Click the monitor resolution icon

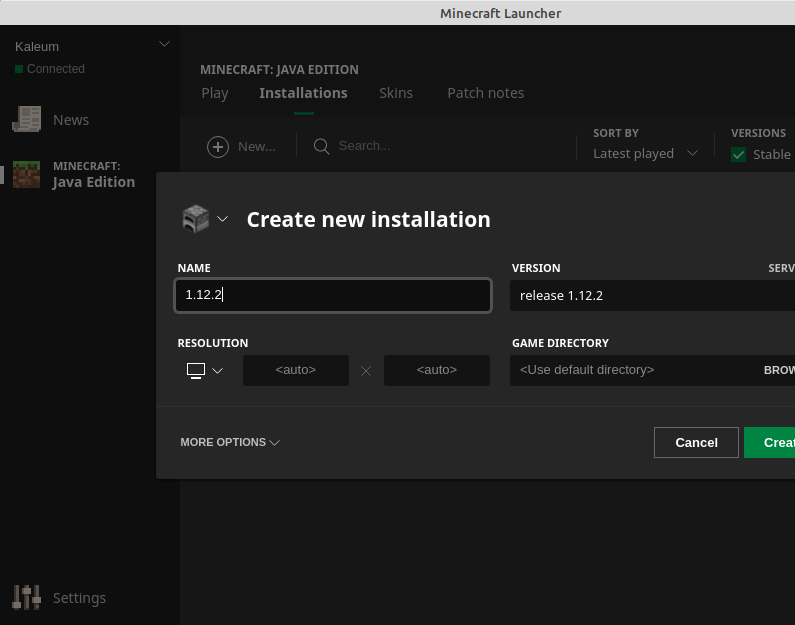196,370
